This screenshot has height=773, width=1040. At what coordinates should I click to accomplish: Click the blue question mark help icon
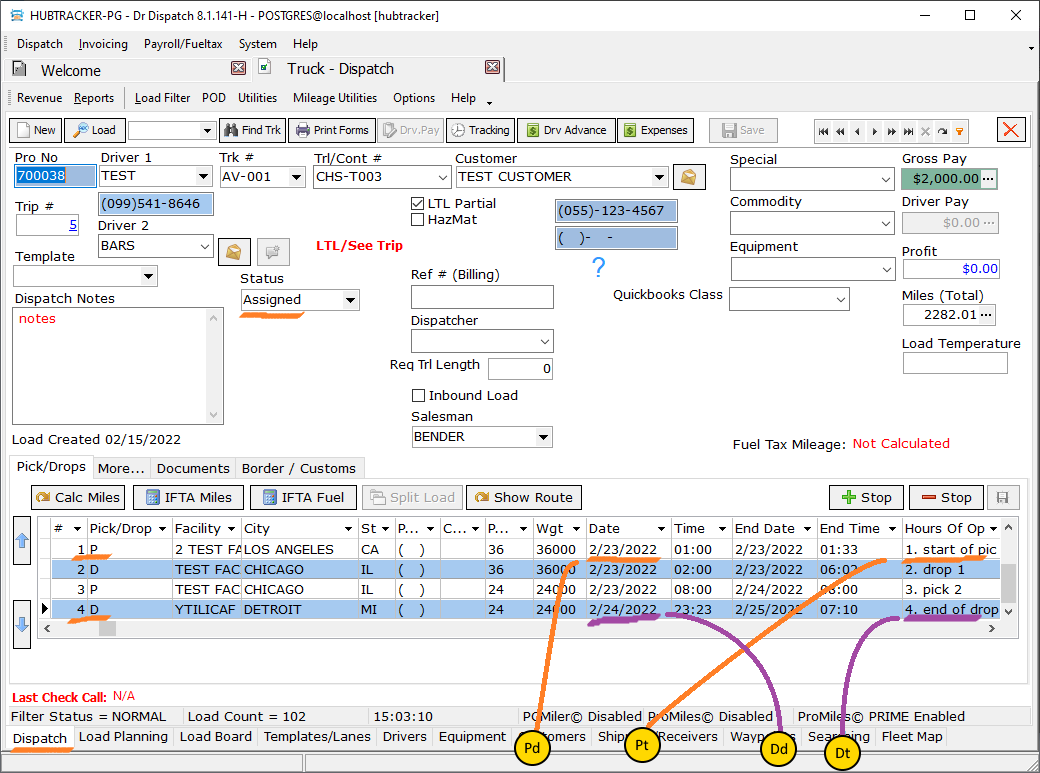(598, 267)
